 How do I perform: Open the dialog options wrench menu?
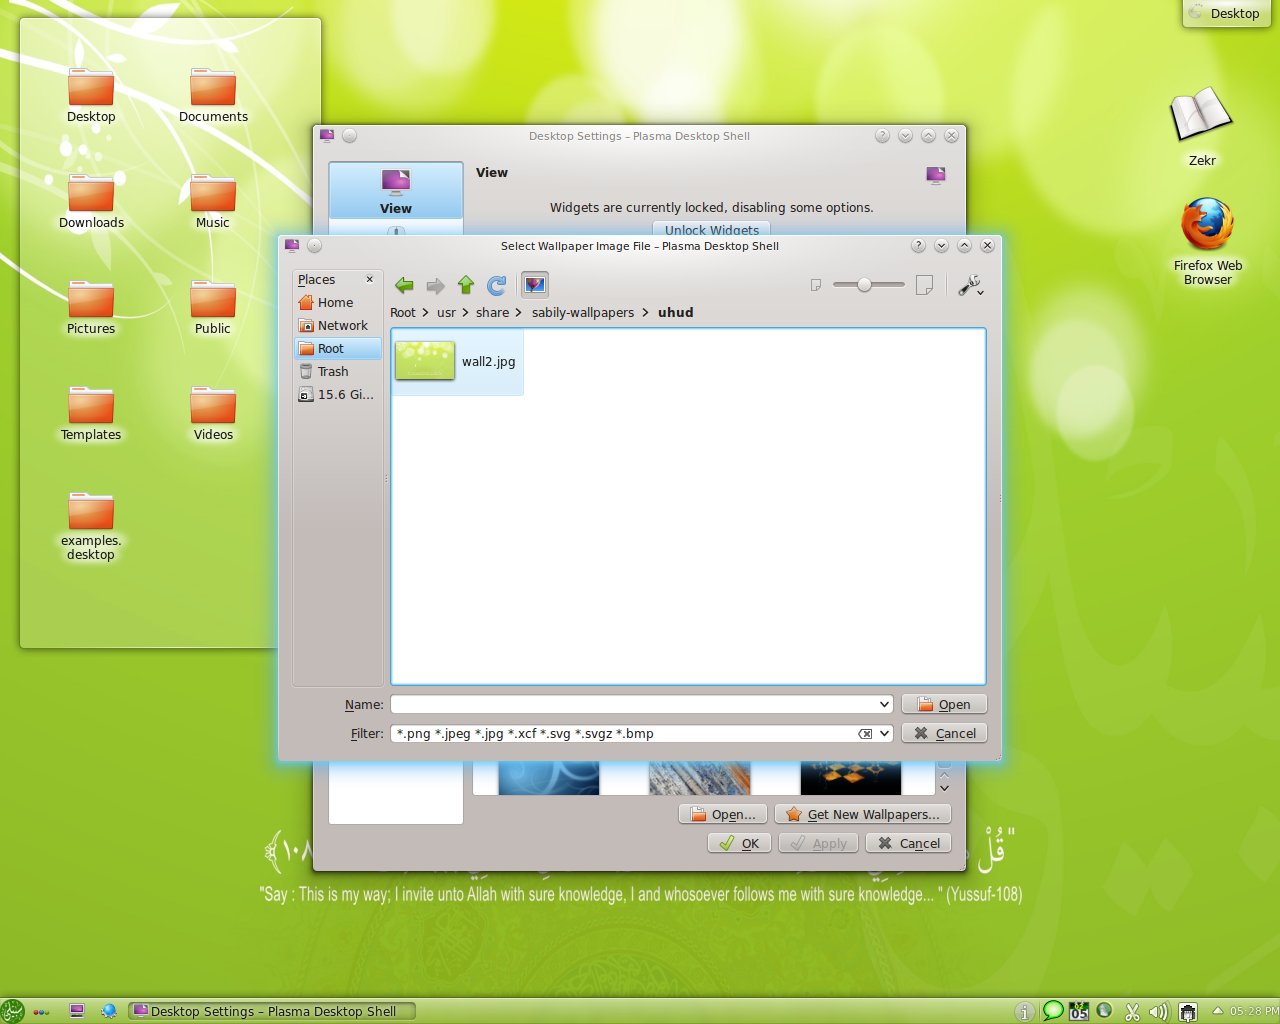click(x=969, y=285)
